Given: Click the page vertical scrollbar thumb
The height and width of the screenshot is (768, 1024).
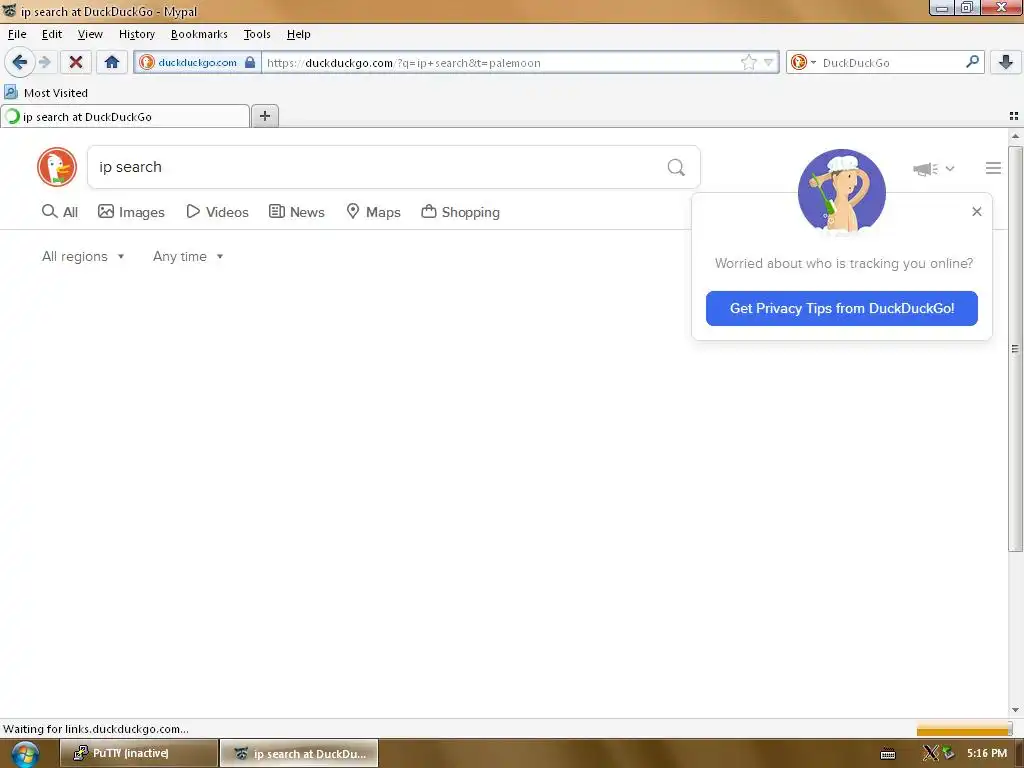Looking at the screenshot, I should click(1015, 348).
